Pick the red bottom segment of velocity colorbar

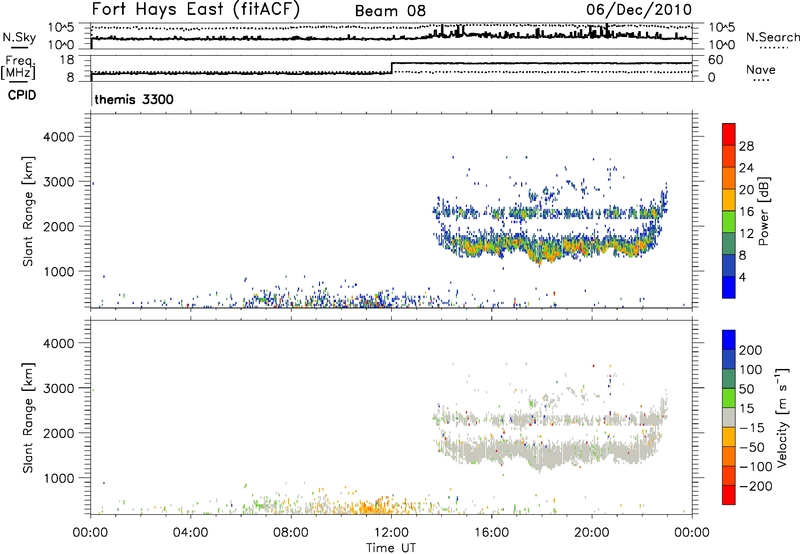pos(729,495)
